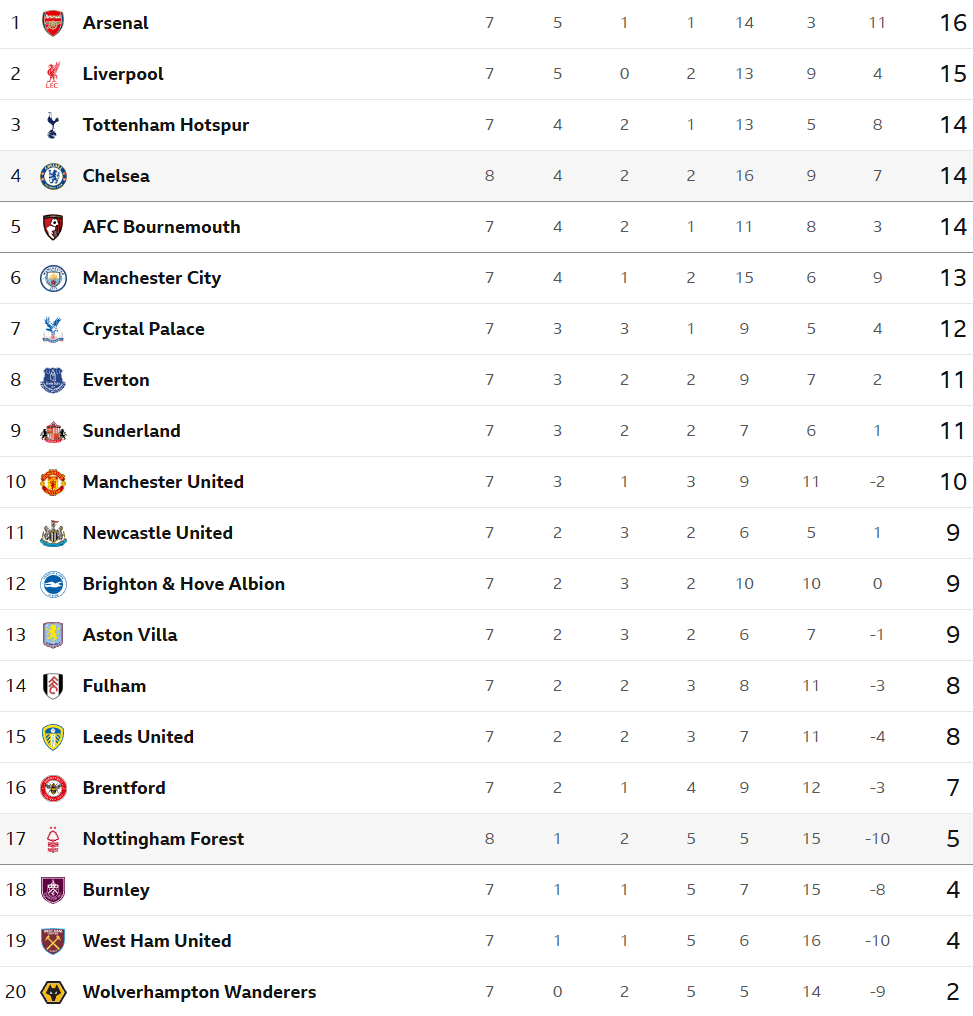
Task: Select the Sunderland team name
Action: [x=131, y=431]
